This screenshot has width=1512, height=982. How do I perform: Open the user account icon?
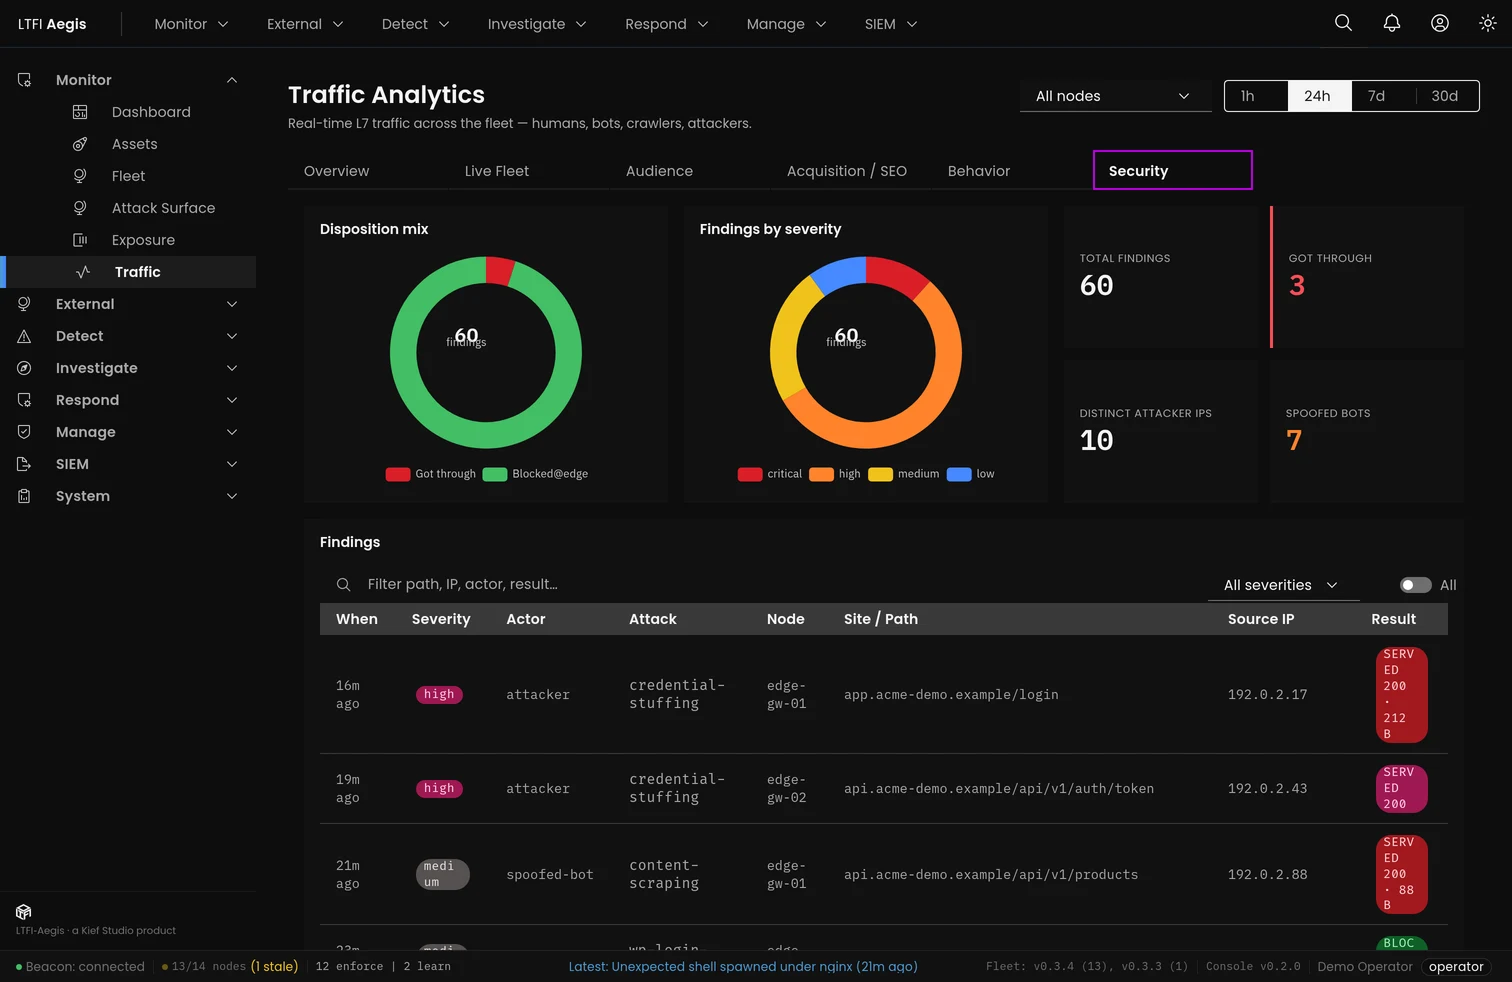click(x=1439, y=23)
